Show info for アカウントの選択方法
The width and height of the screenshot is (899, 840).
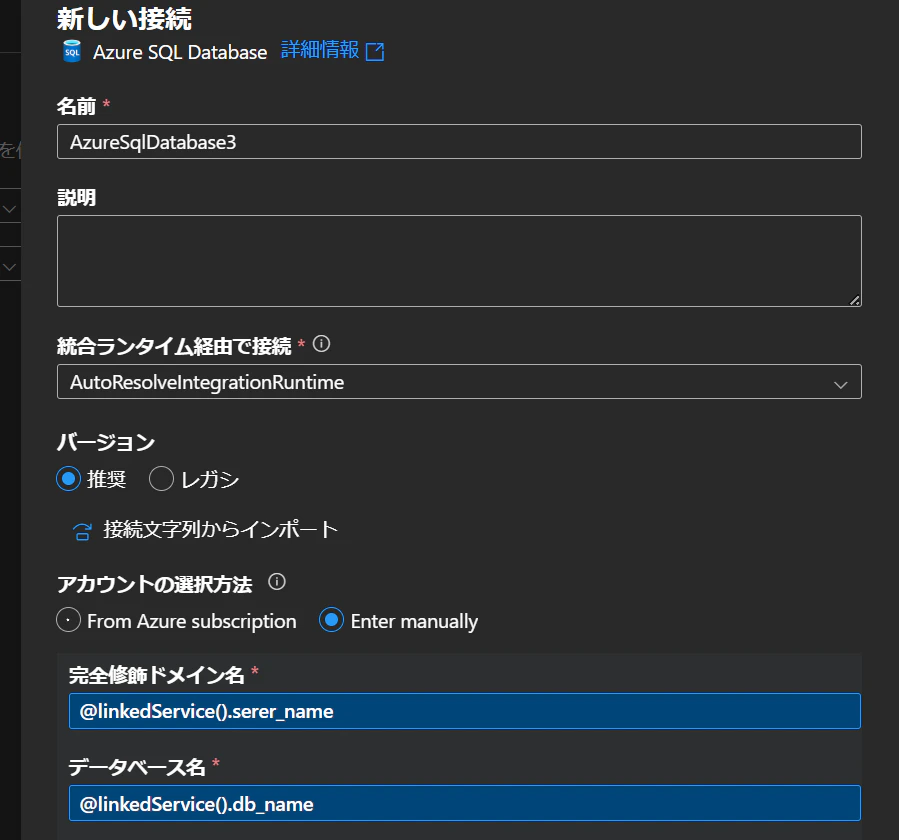(277, 582)
